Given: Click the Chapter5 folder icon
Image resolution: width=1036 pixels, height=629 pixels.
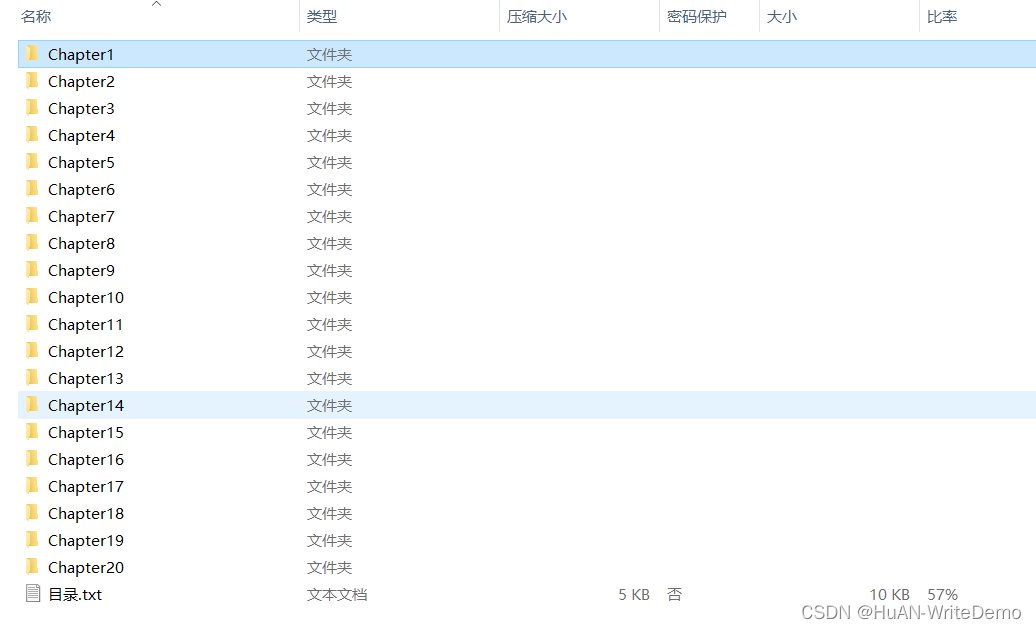Looking at the screenshot, I should coord(32,162).
